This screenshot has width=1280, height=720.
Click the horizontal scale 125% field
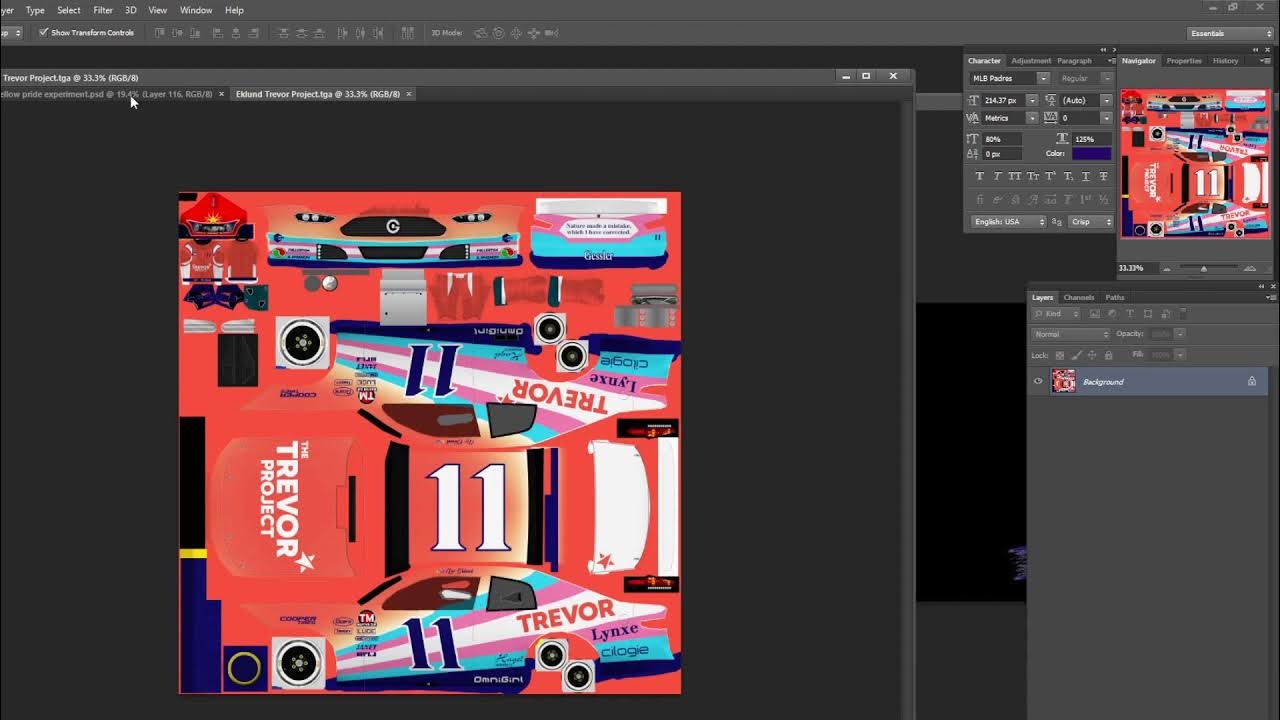point(1092,139)
